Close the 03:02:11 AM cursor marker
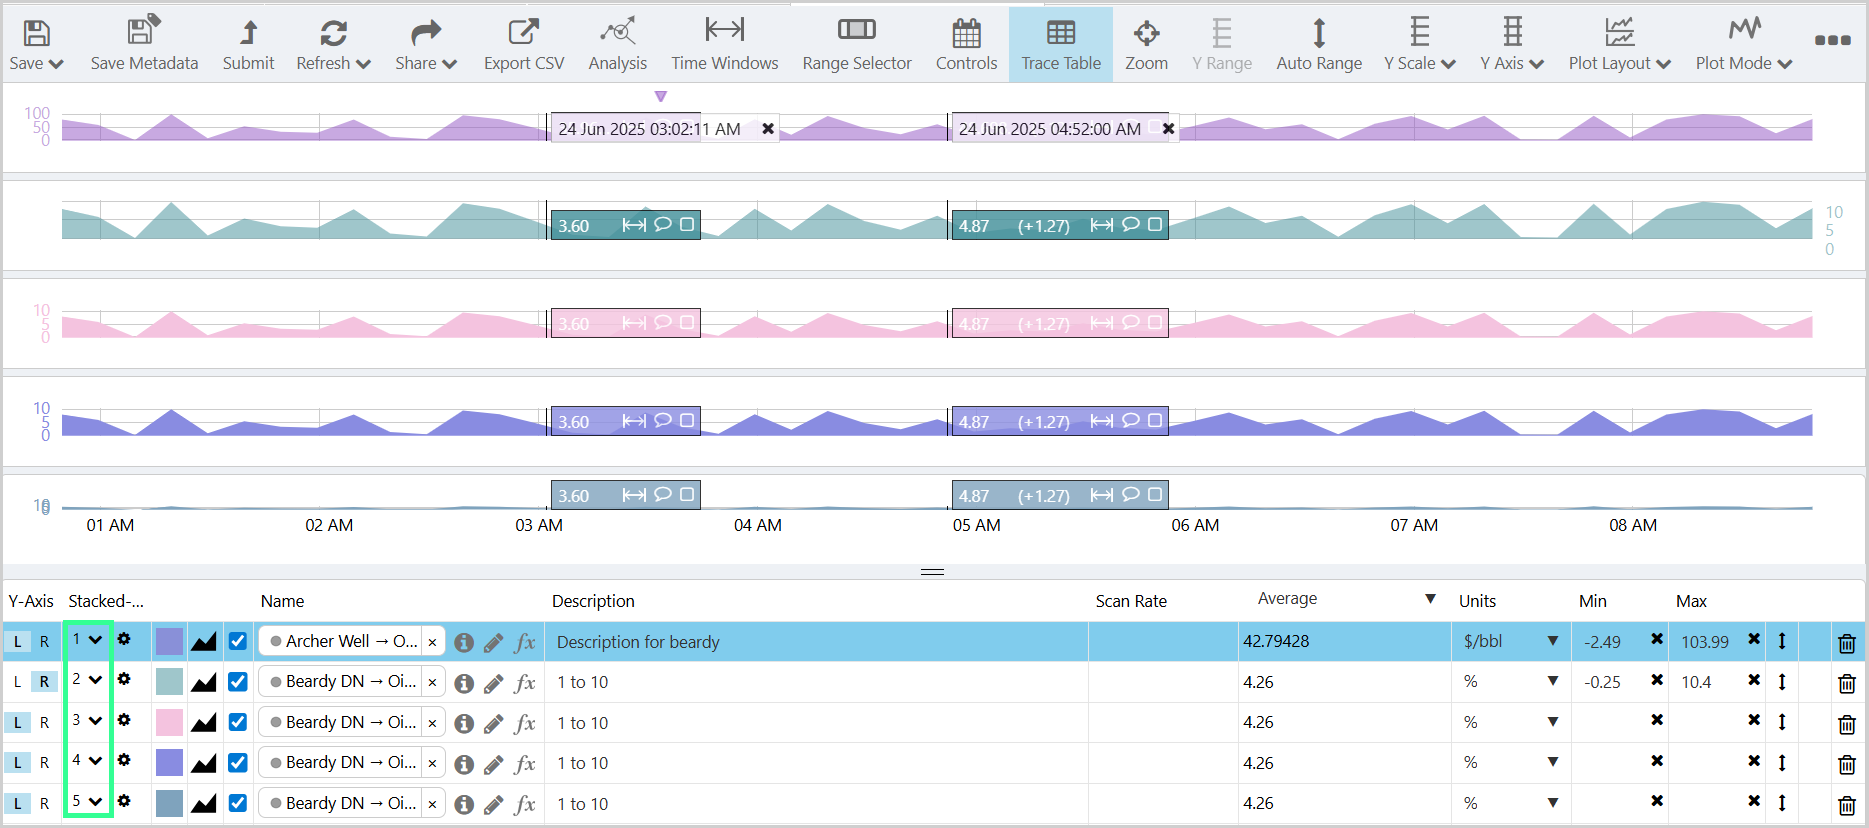The width and height of the screenshot is (1869, 828). (x=768, y=129)
